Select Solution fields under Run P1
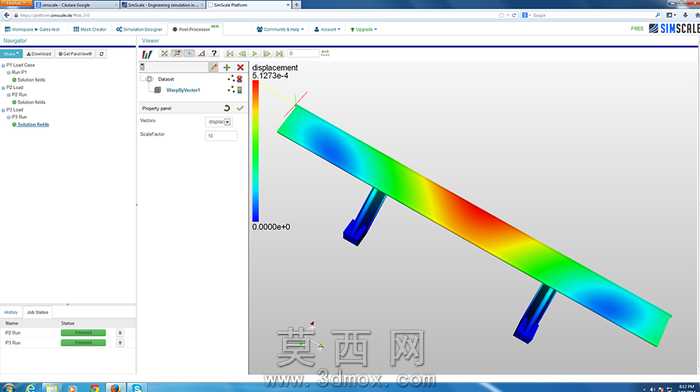The image size is (700, 392). 31,80
